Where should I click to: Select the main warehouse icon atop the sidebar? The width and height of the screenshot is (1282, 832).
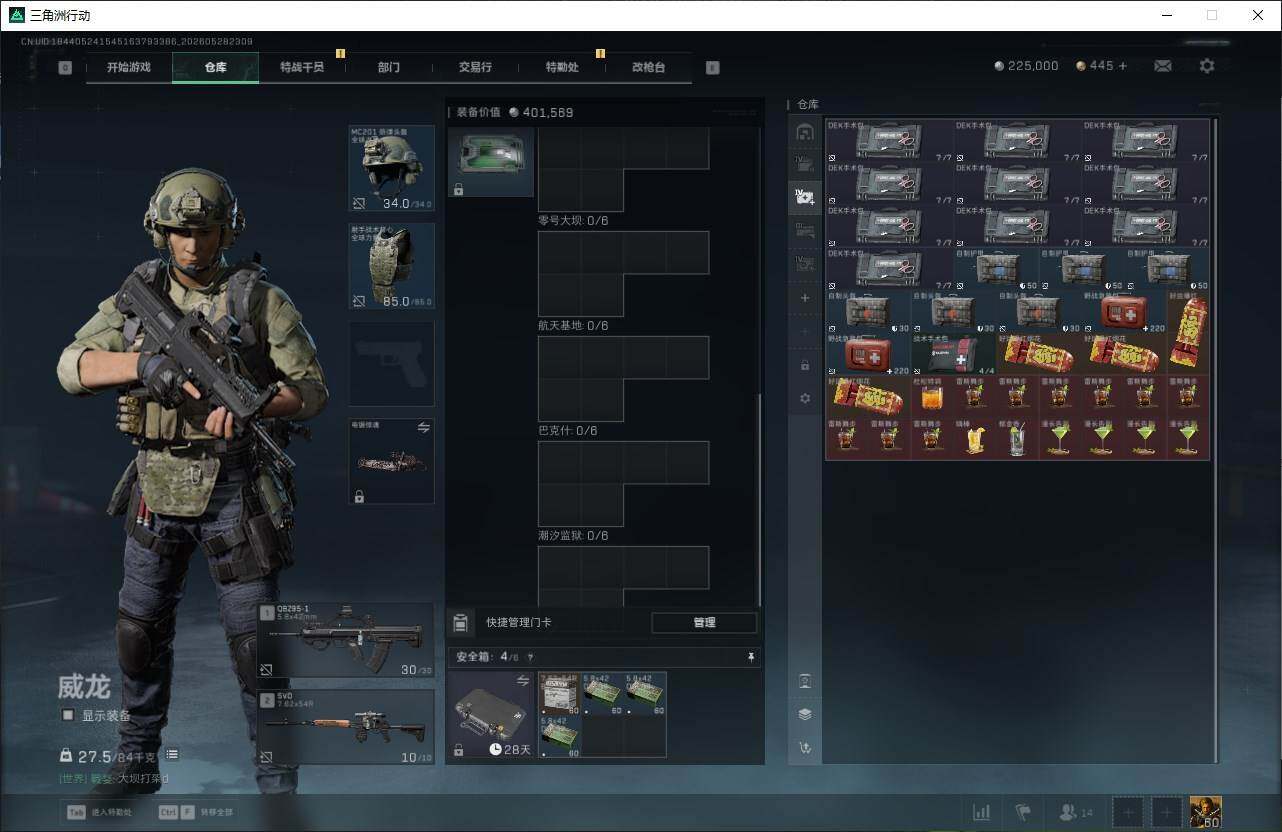point(805,132)
